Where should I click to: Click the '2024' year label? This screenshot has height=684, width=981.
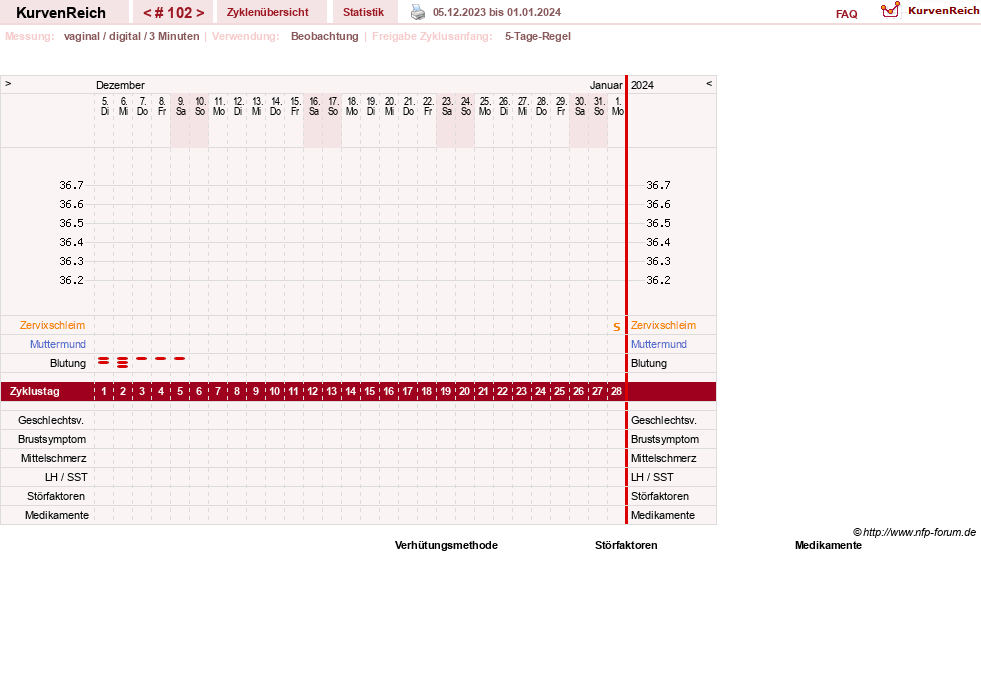(x=643, y=85)
